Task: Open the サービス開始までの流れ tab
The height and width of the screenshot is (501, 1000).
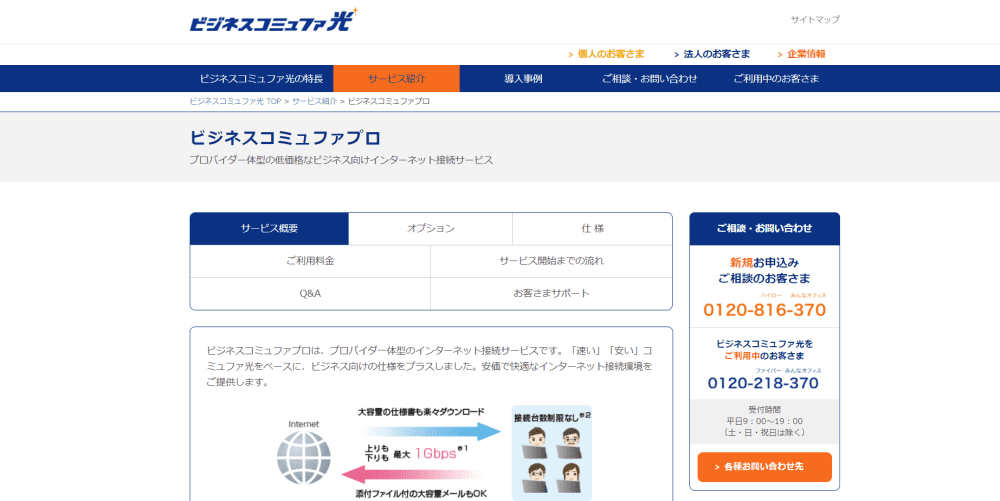Action: point(551,261)
